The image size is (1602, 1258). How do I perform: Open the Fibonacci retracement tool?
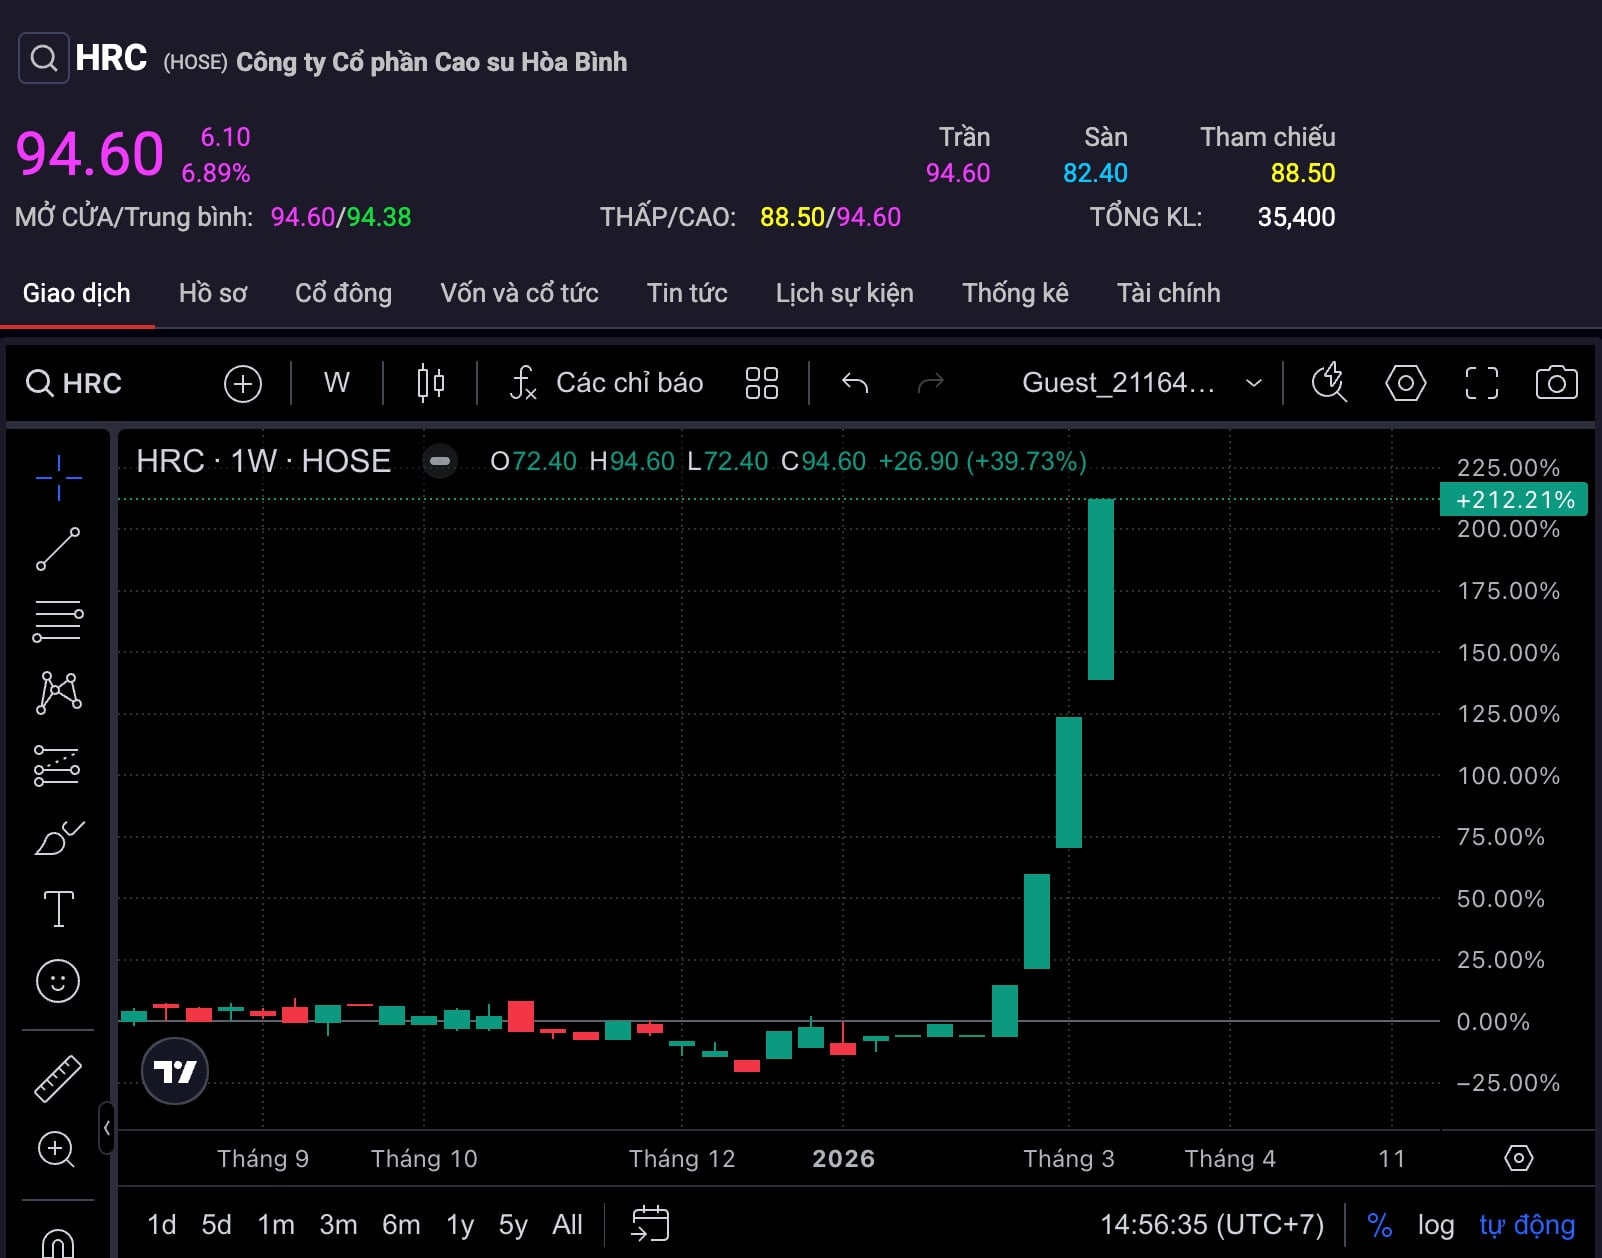(58, 621)
